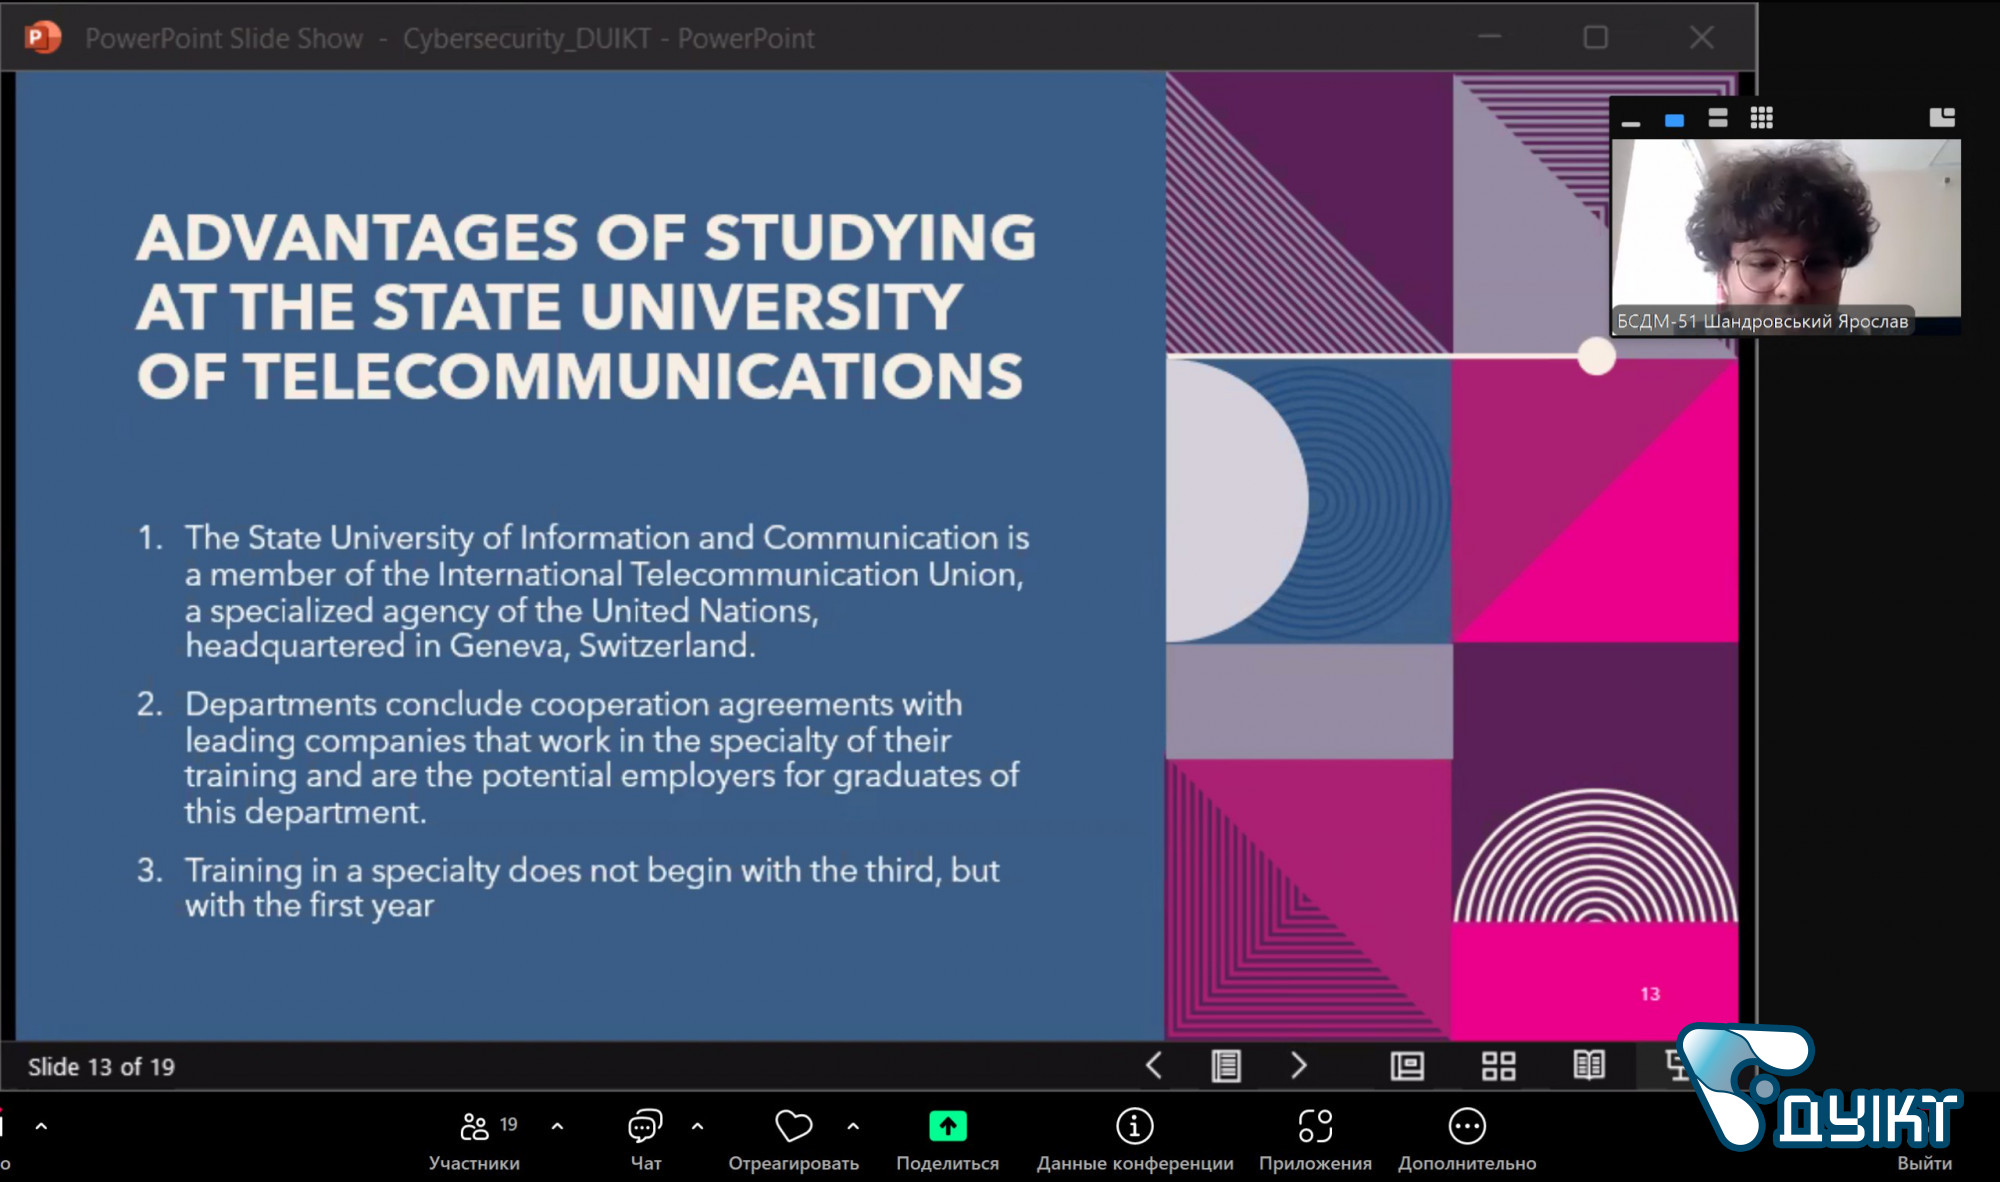Click the text 'with the first year'

(309, 906)
